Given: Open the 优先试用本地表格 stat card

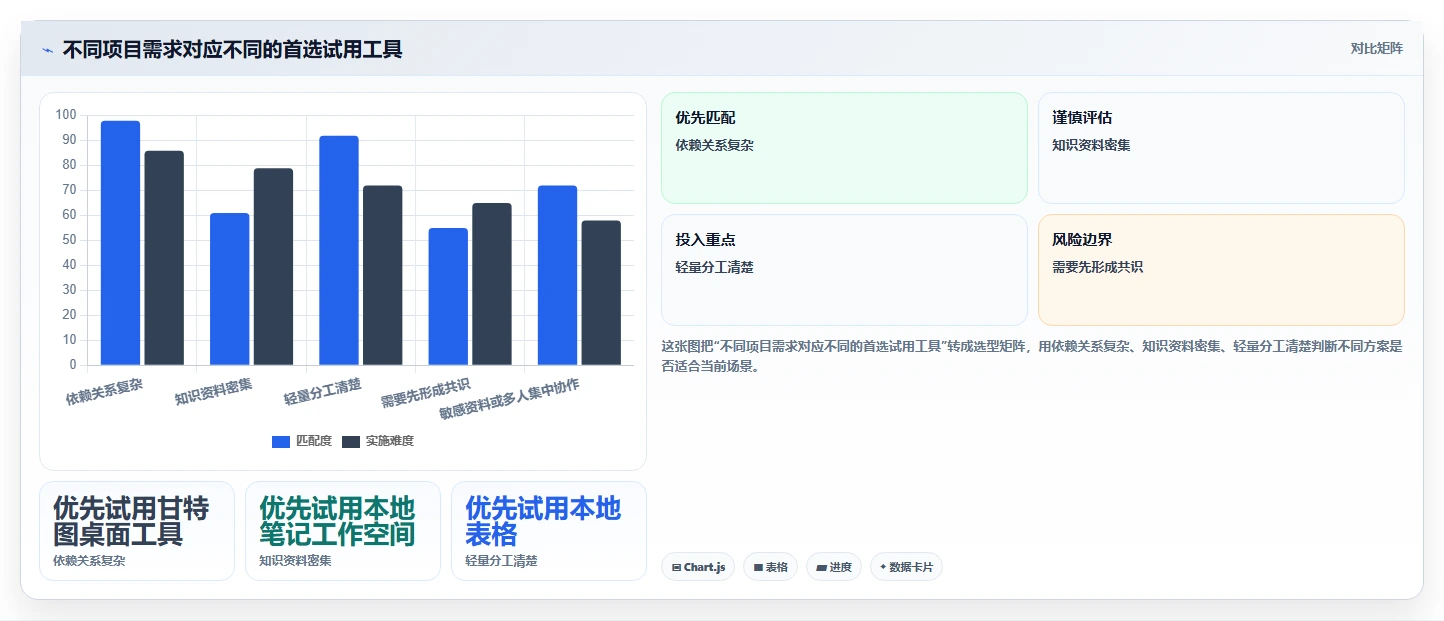Looking at the screenshot, I should [549, 531].
